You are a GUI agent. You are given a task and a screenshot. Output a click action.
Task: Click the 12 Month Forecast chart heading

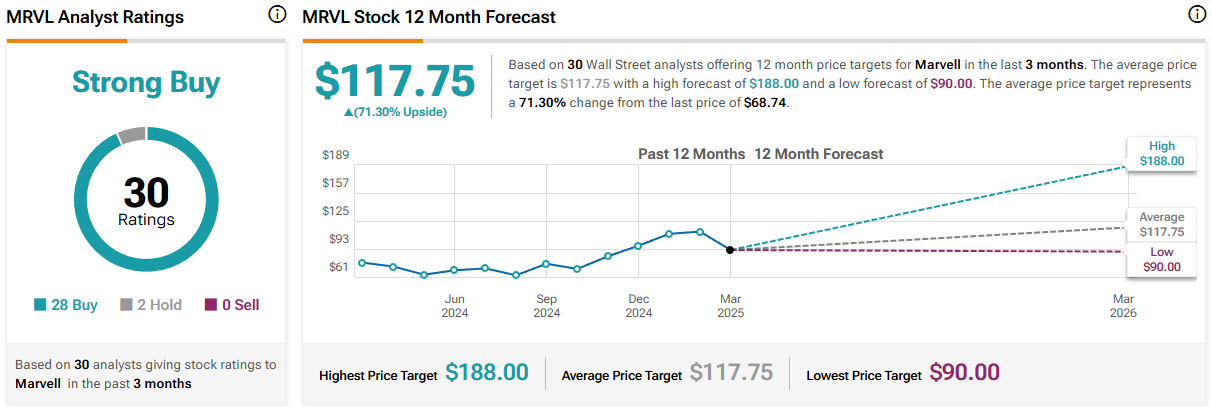(x=818, y=154)
